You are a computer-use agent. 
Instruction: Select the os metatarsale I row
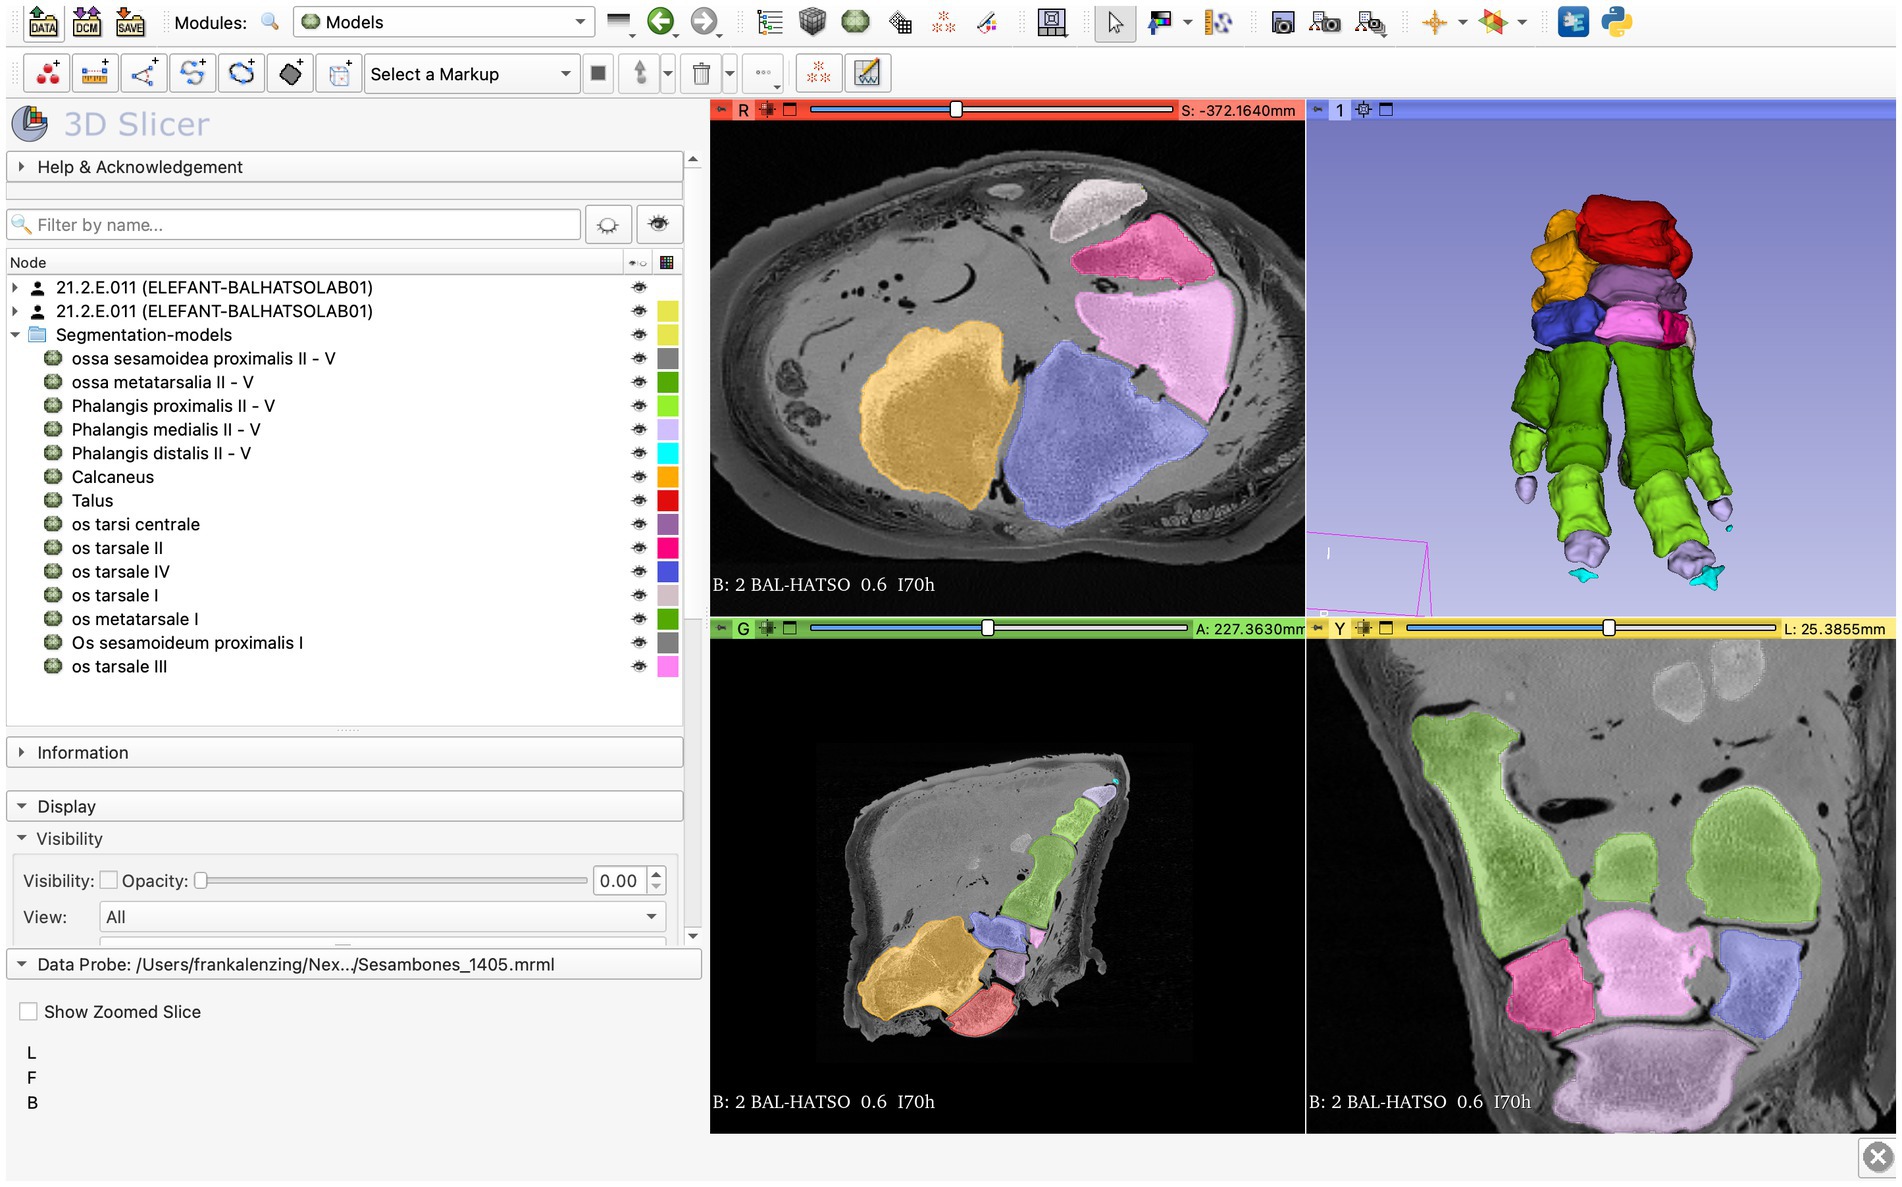pyautogui.click(x=344, y=619)
